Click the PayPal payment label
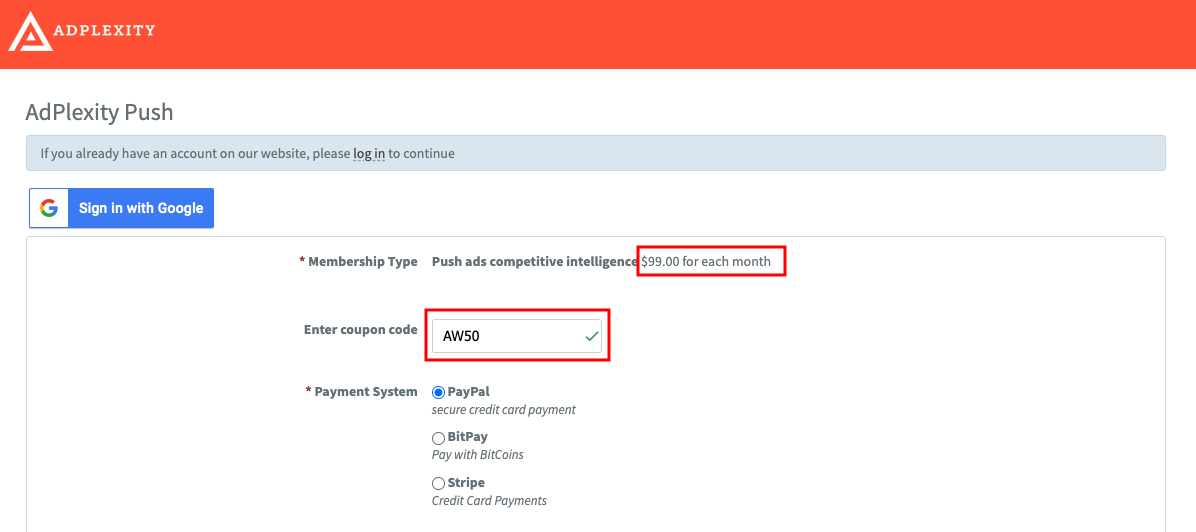 point(468,392)
